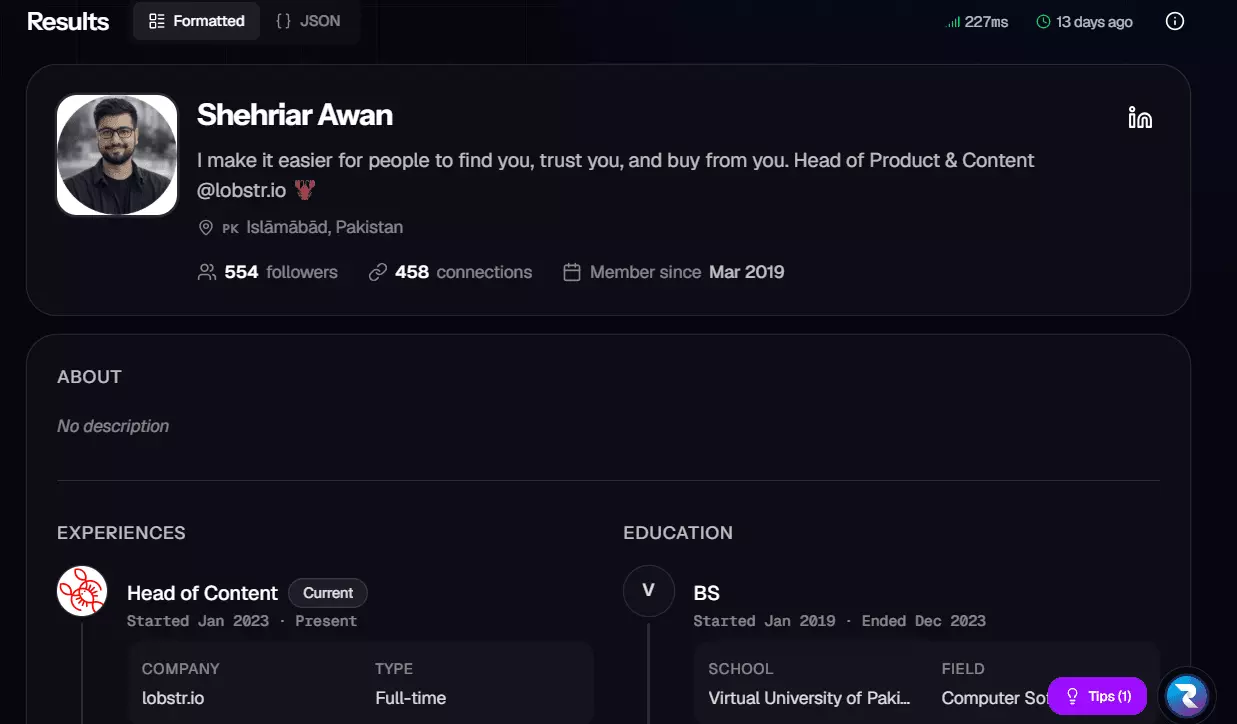Open the Tips (1) button

1097,696
